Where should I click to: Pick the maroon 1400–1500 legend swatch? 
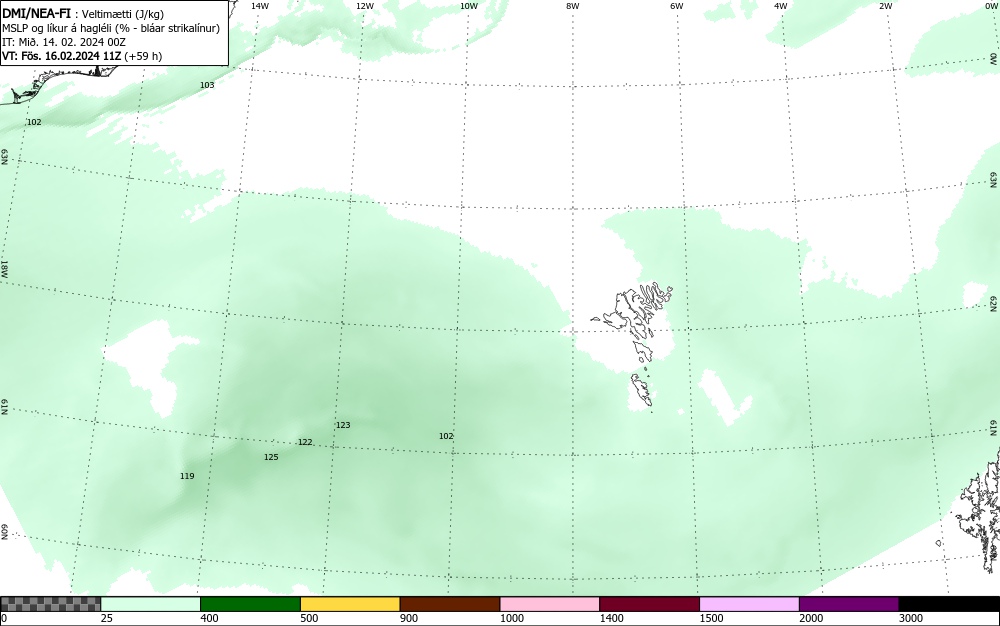[649, 604]
